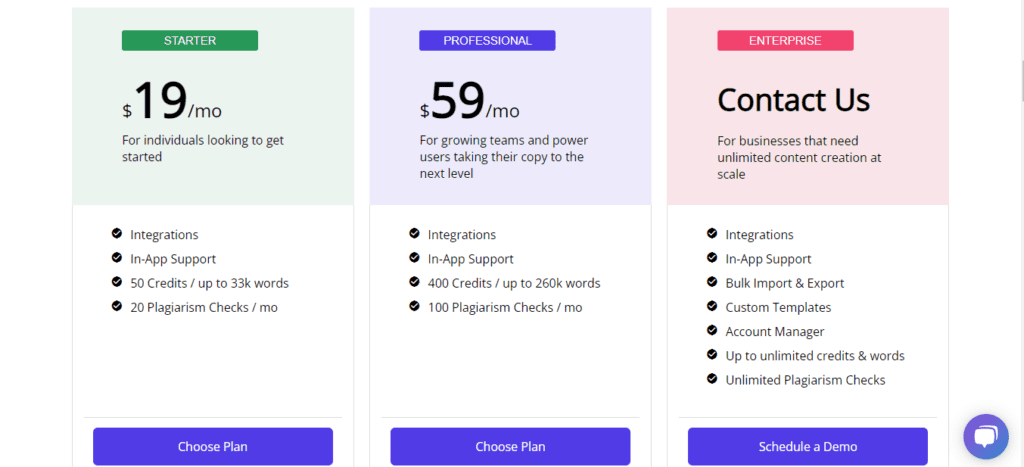Viewport: 1024px width, 467px height.
Task: Click checkmark icon next to Unlimited Plagiarism Checks
Action: pyautogui.click(x=712, y=379)
